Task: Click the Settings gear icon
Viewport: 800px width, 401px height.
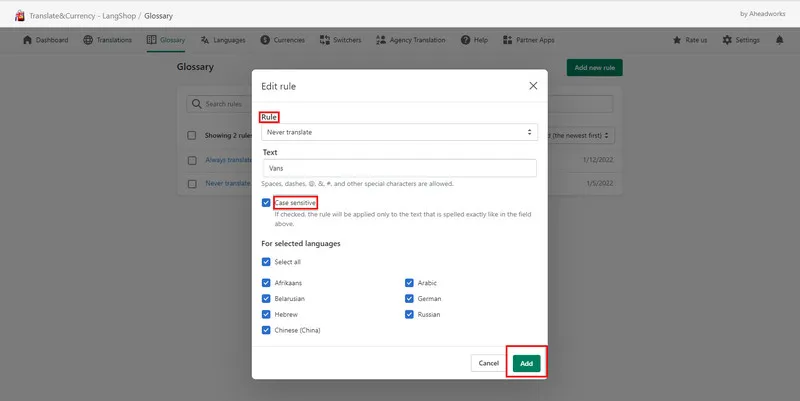Action: pyautogui.click(x=727, y=40)
